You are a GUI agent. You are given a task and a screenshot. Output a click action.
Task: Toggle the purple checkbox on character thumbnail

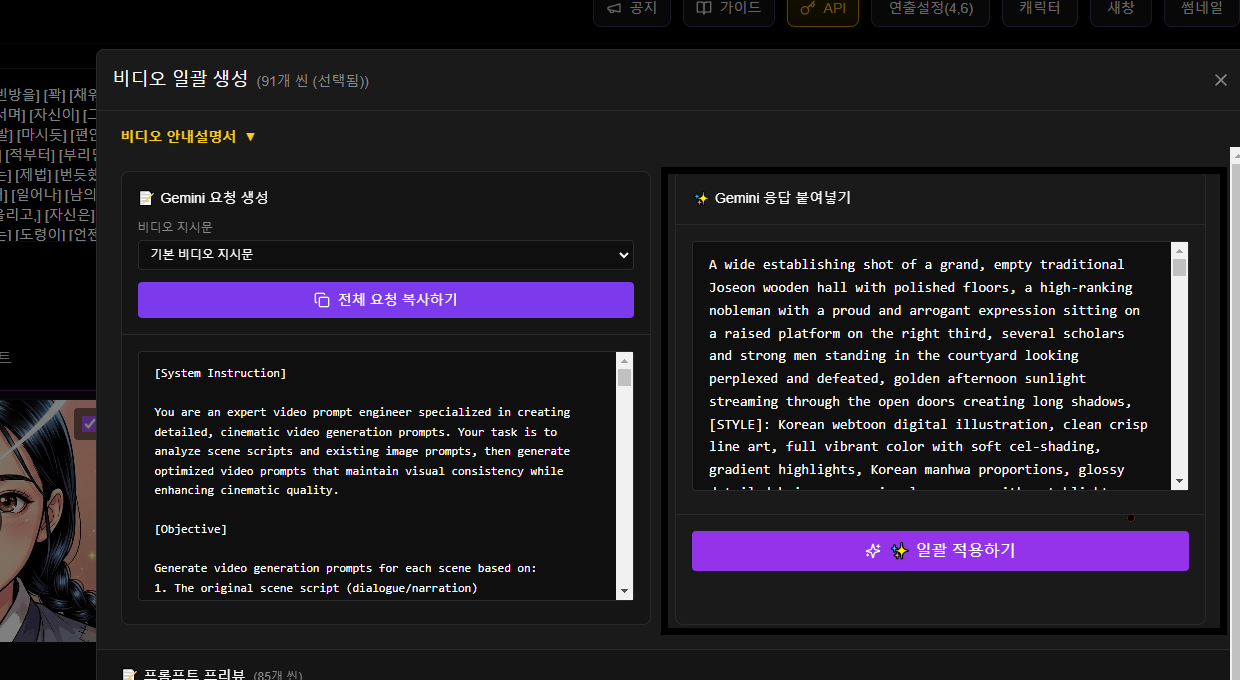click(x=89, y=424)
